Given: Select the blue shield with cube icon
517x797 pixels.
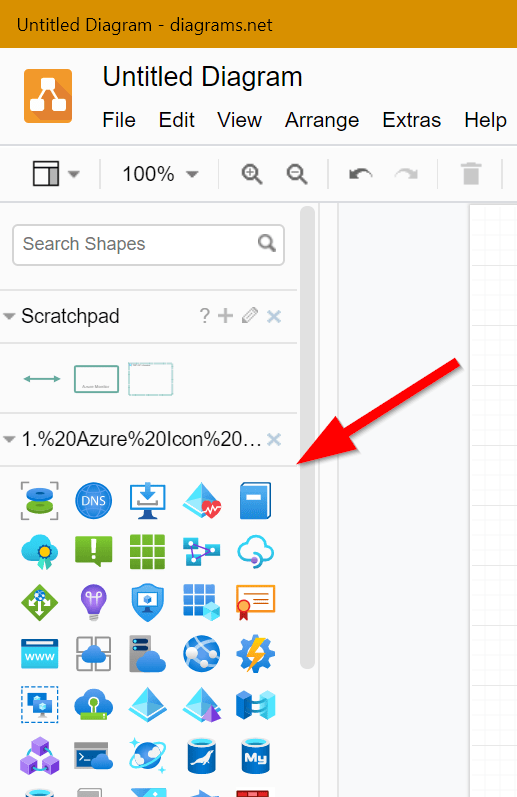Looking at the screenshot, I should point(147,602).
